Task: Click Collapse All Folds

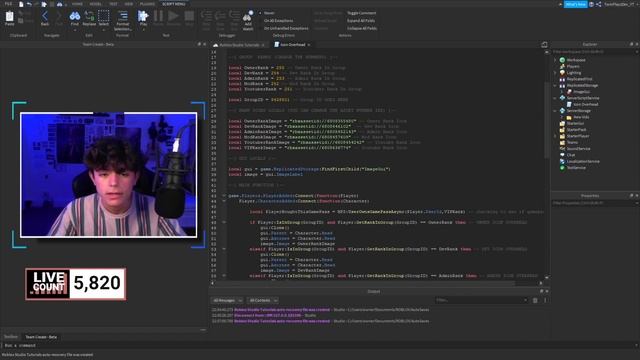Action: pyautogui.click(x=362, y=29)
